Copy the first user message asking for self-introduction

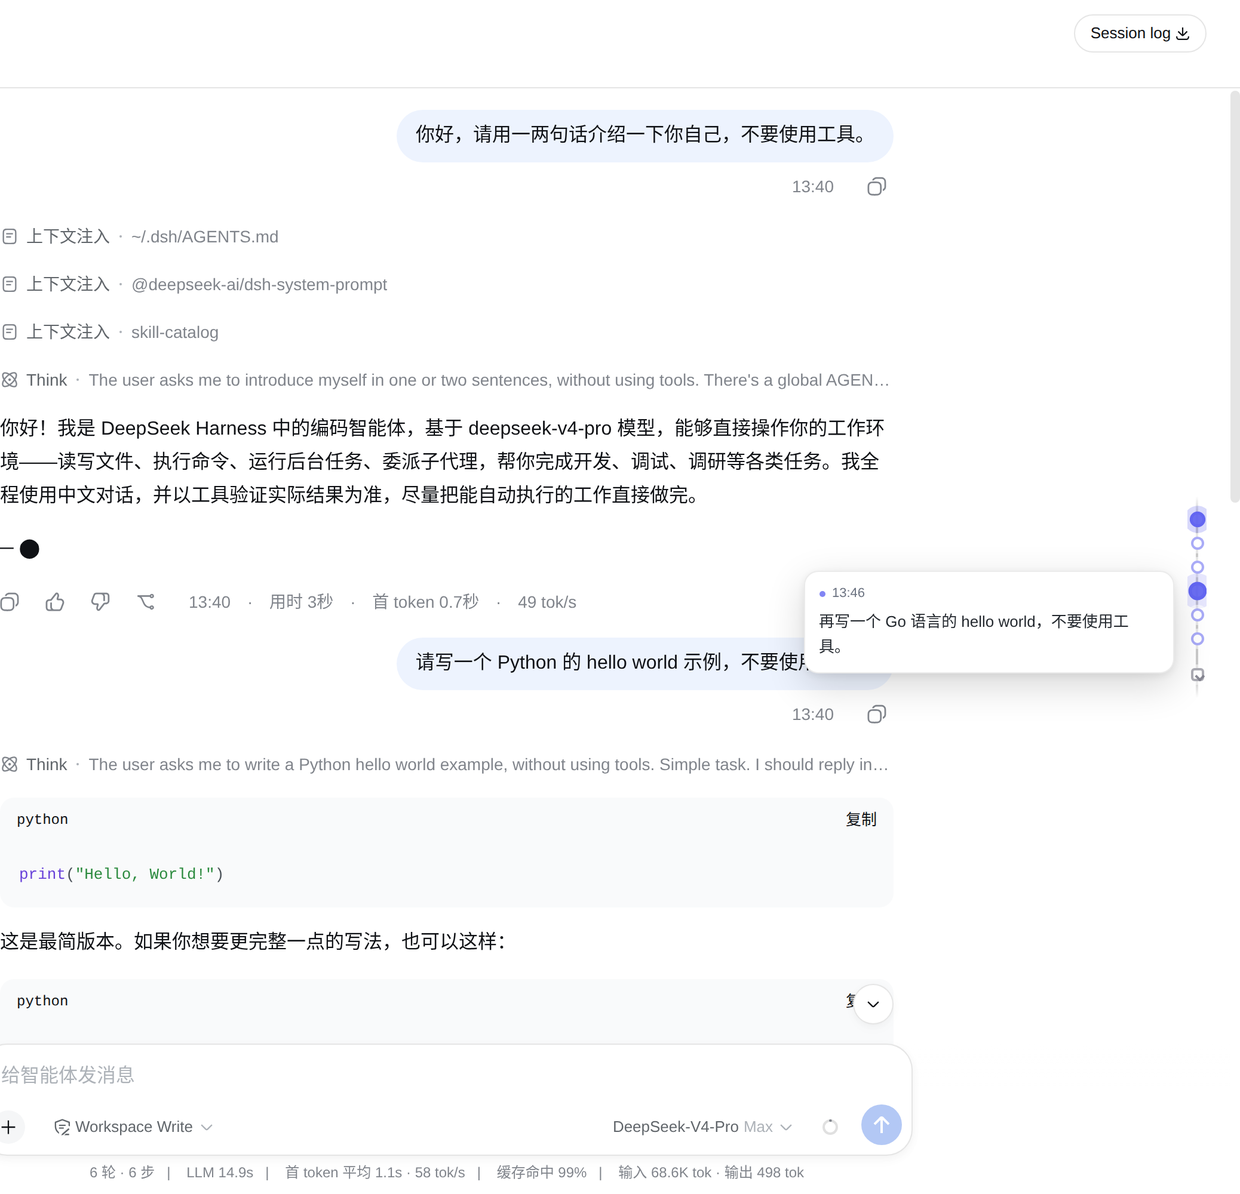pos(876,187)
